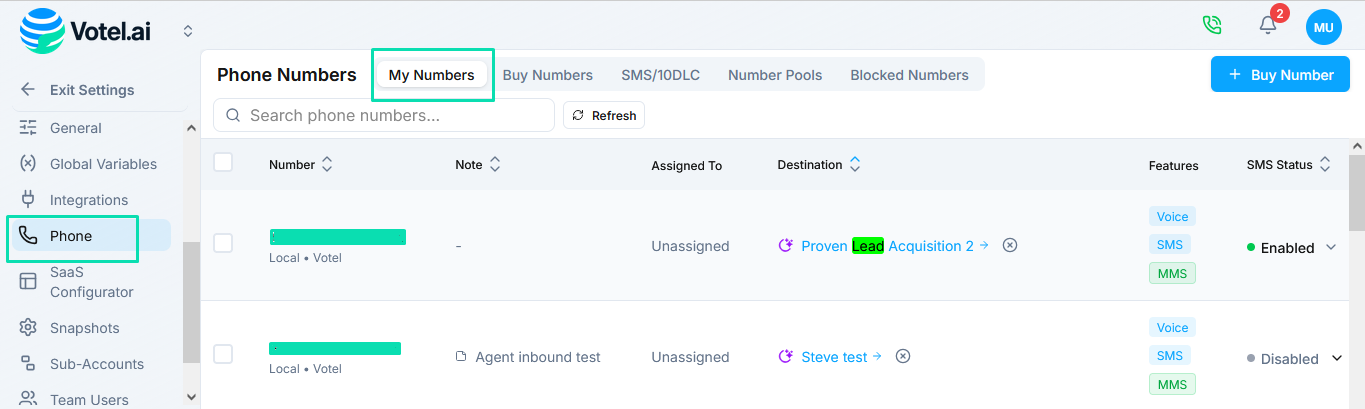Screen dimensions: 1365x409
Task: Click the Refresh button
Action: tap(604, 116)
